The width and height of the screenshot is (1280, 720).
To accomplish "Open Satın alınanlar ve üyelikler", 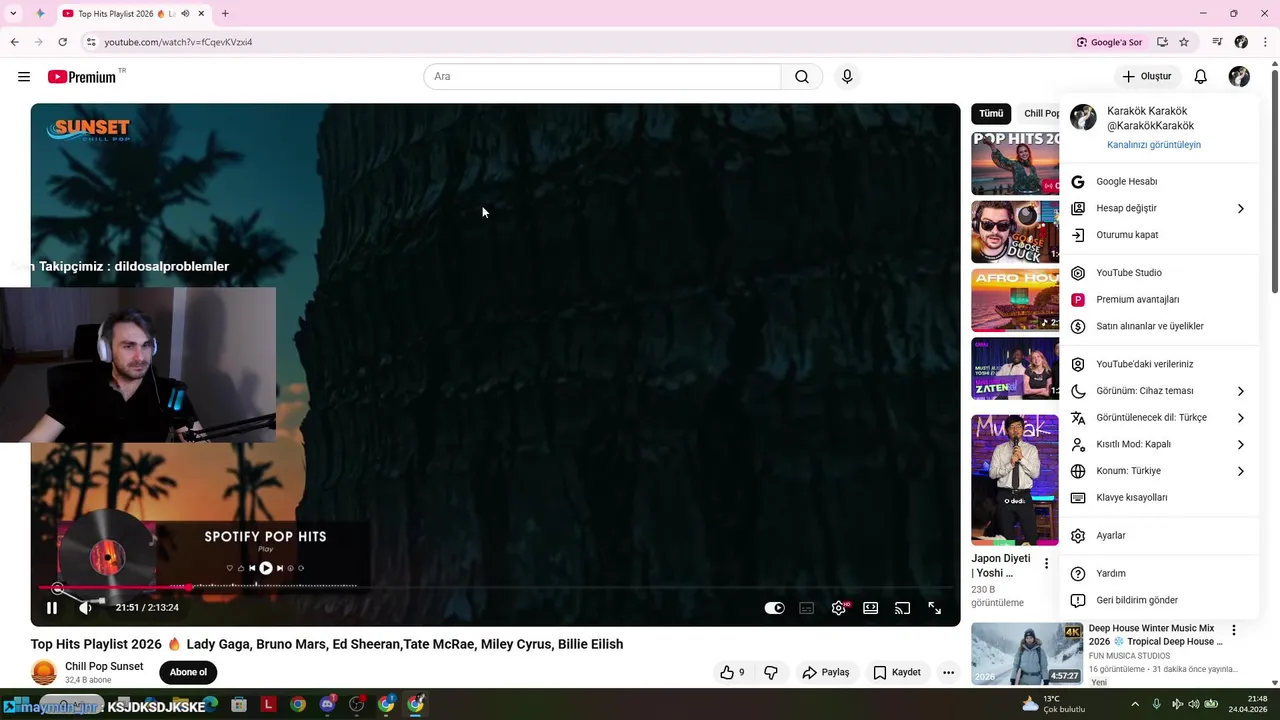I will 1158,326.
